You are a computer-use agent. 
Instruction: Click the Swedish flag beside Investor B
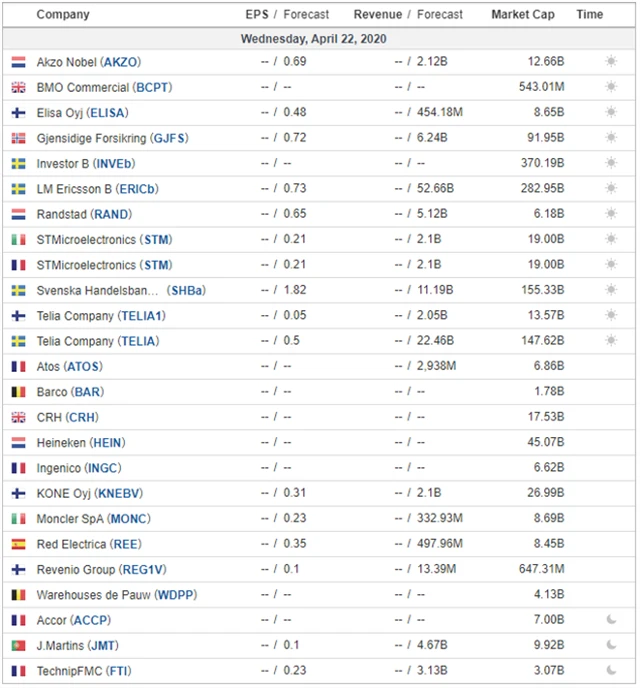(x=18, y=163)
